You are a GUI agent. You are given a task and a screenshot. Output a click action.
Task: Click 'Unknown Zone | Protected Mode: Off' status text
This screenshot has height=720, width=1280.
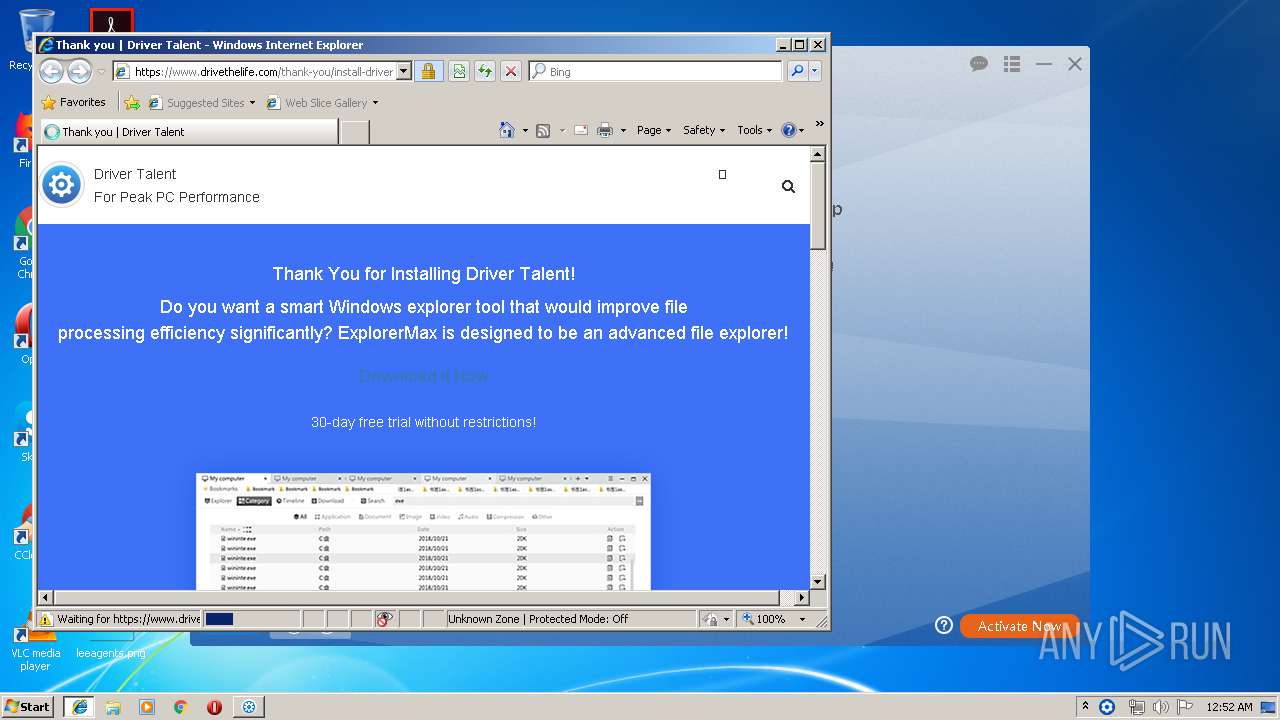pos(538,619)
